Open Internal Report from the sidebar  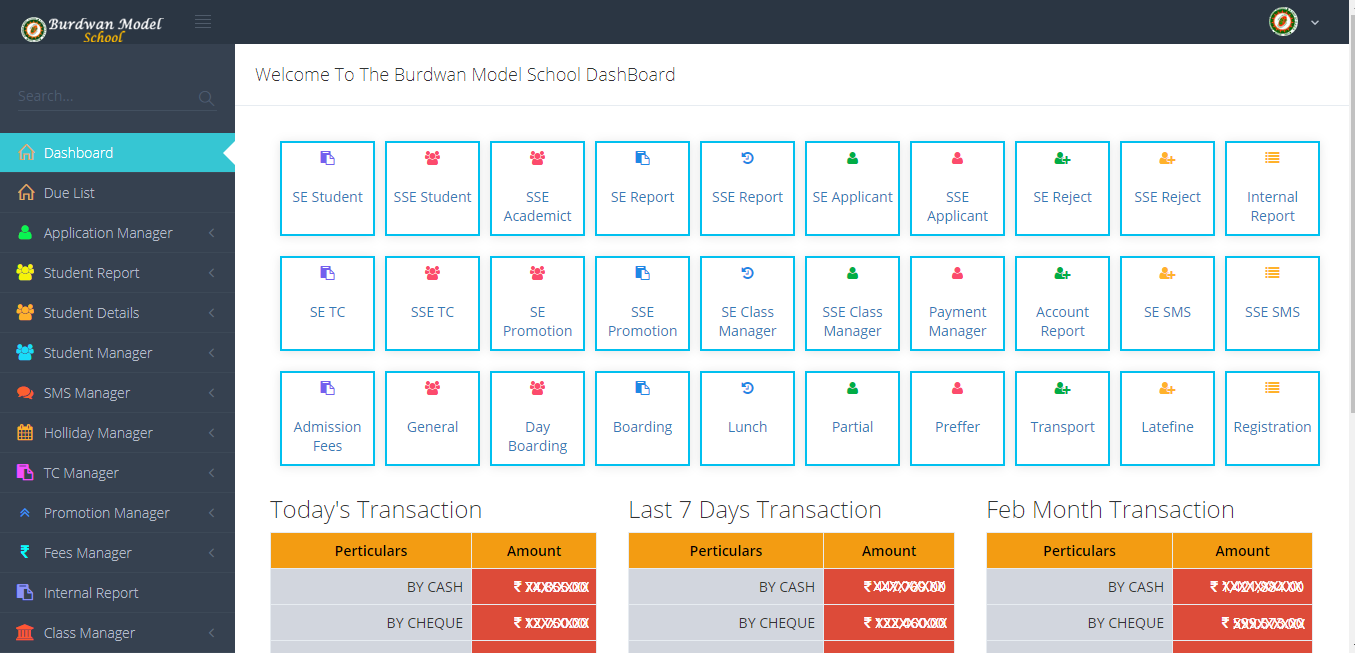point(91,593)
